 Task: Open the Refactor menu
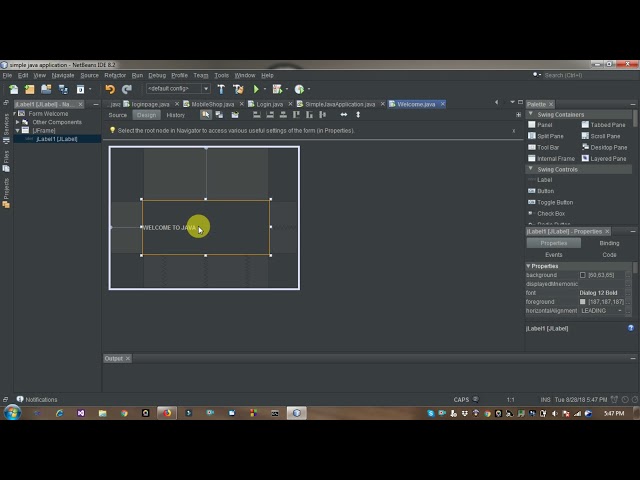(115, 76)
